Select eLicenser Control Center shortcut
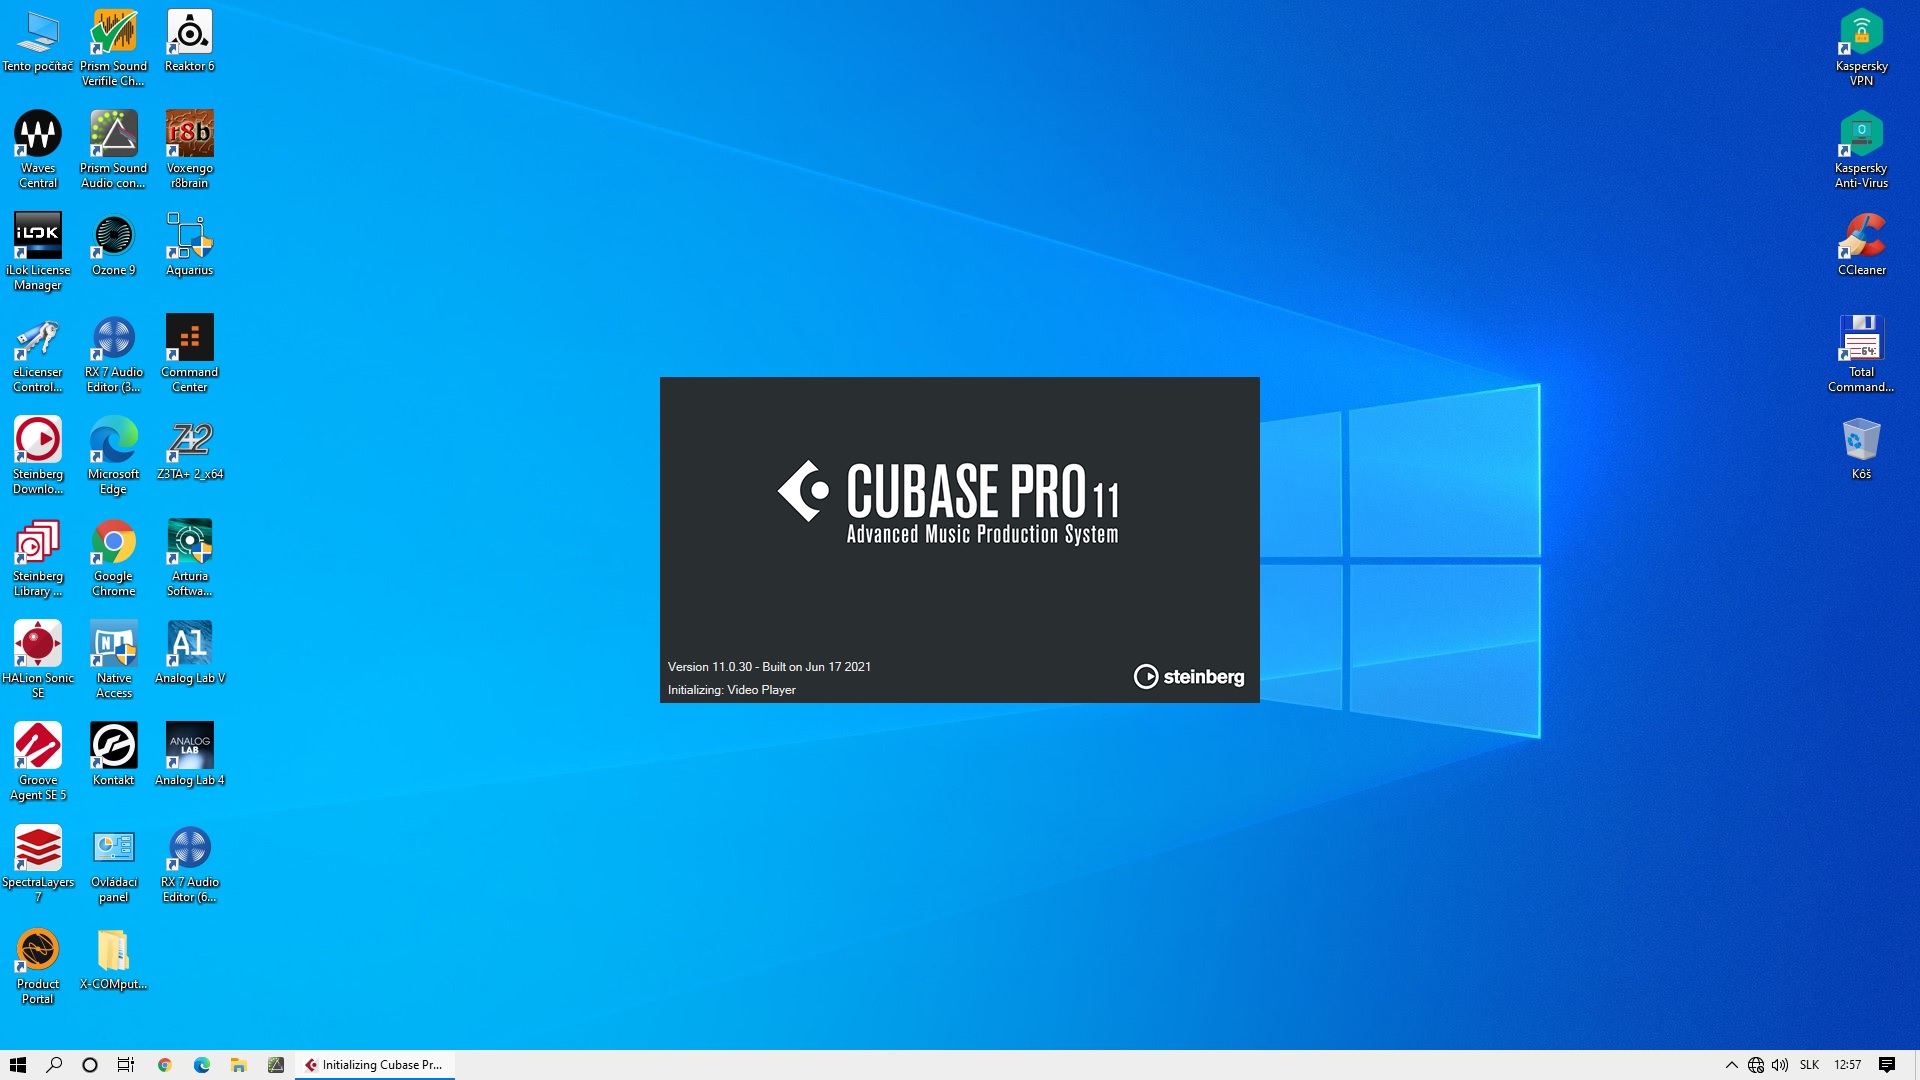This screenshot has width=1920, height=1080. pos(38,354)
